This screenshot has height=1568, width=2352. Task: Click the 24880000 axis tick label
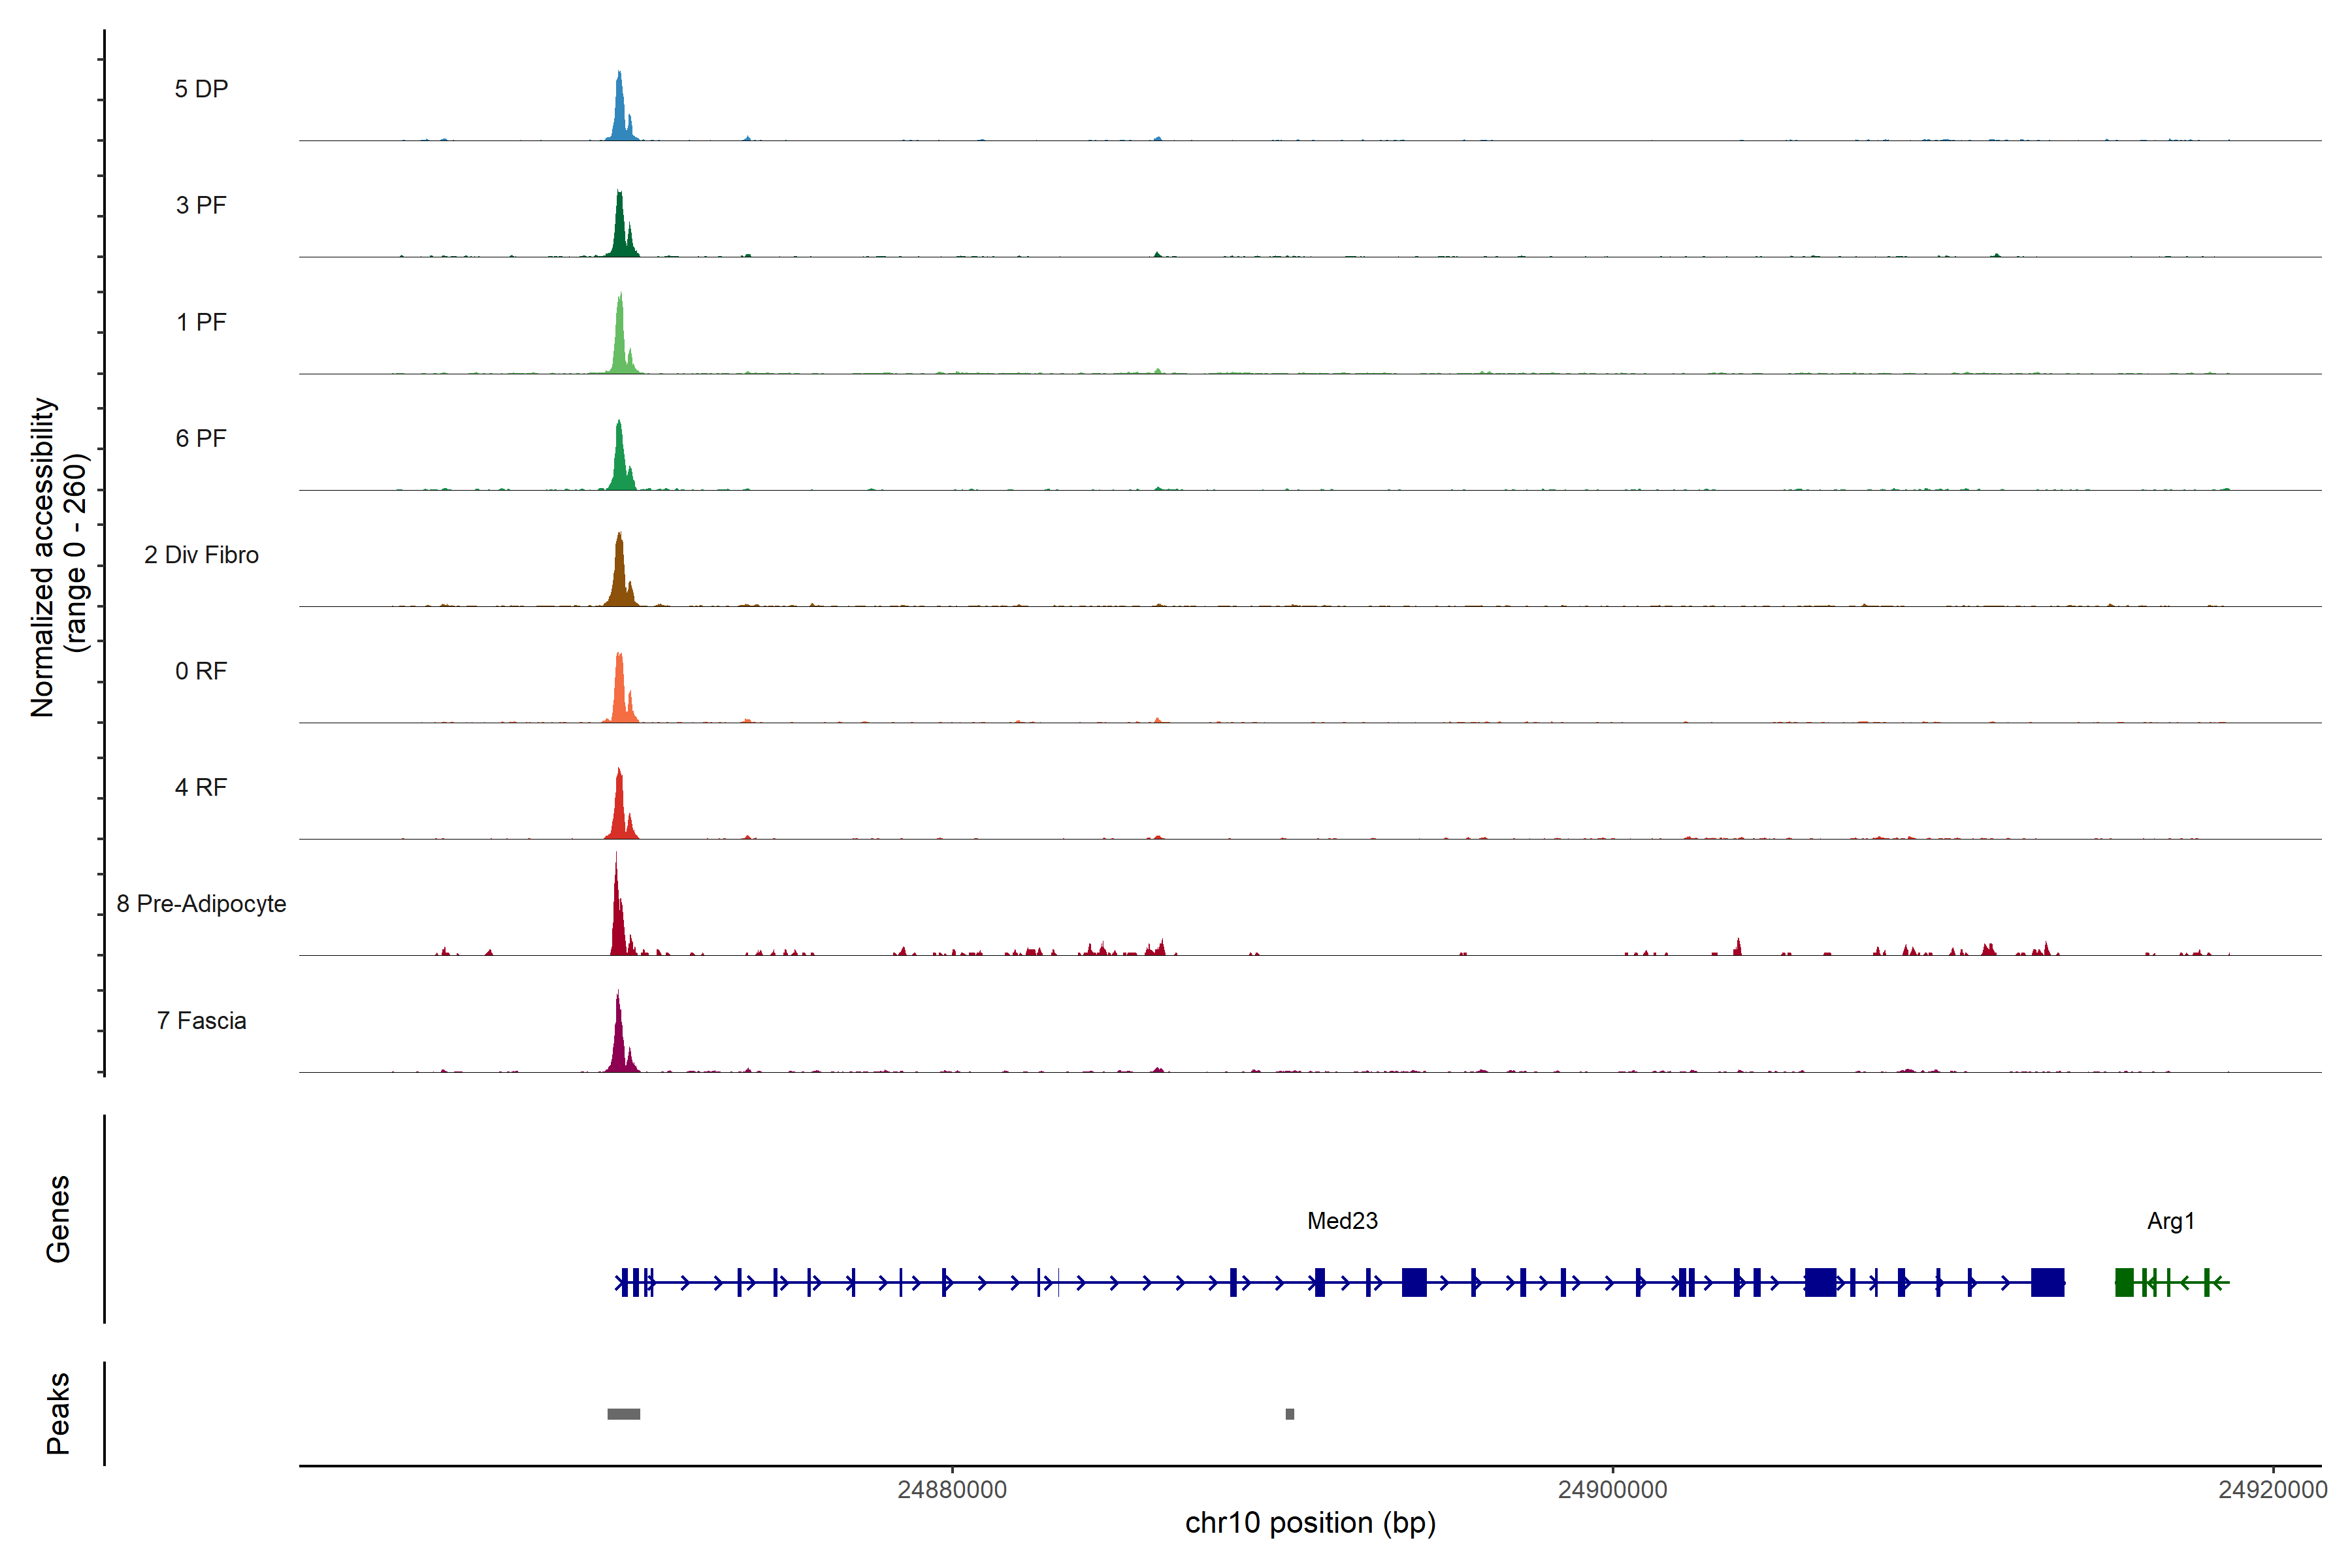pyautogui.click(x=952, y=1490)
